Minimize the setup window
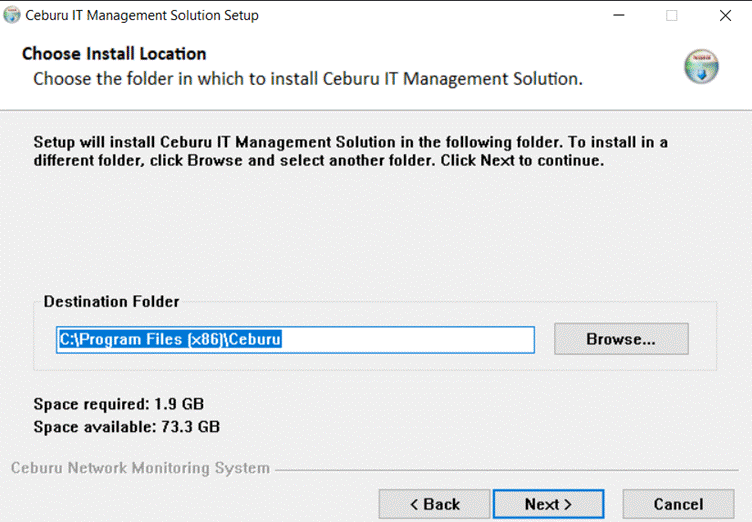This screenshot has width=752, height=522. 619,15
